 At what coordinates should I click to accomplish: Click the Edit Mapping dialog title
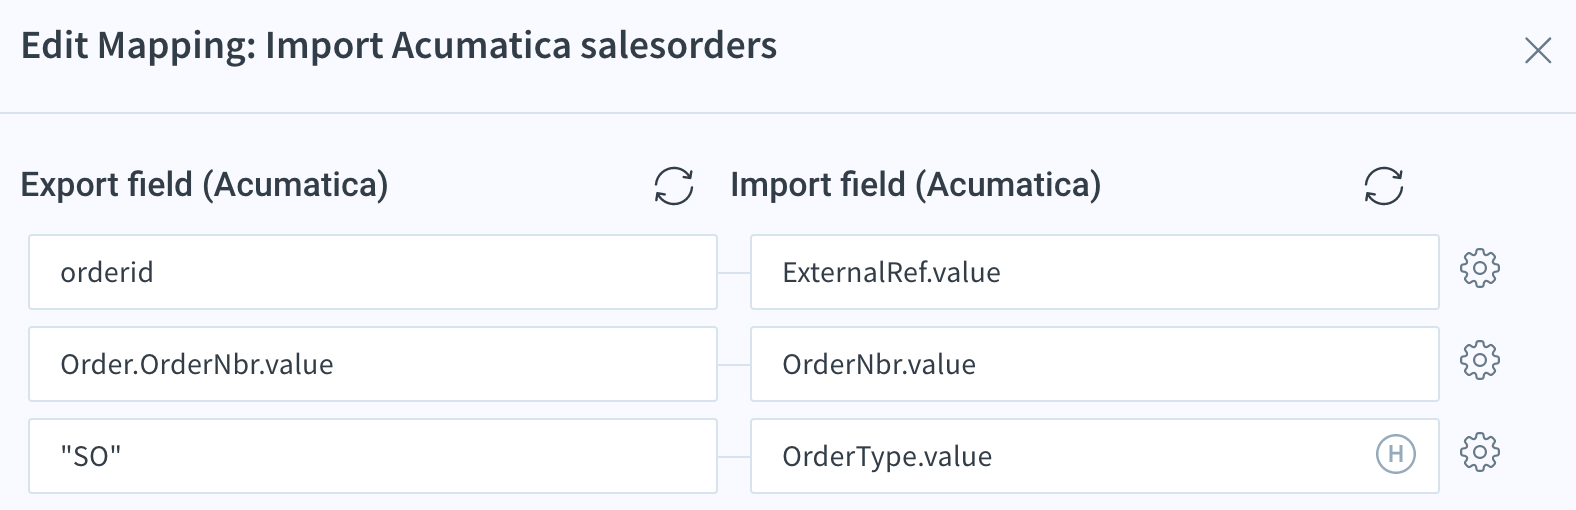tap(399, 47)
